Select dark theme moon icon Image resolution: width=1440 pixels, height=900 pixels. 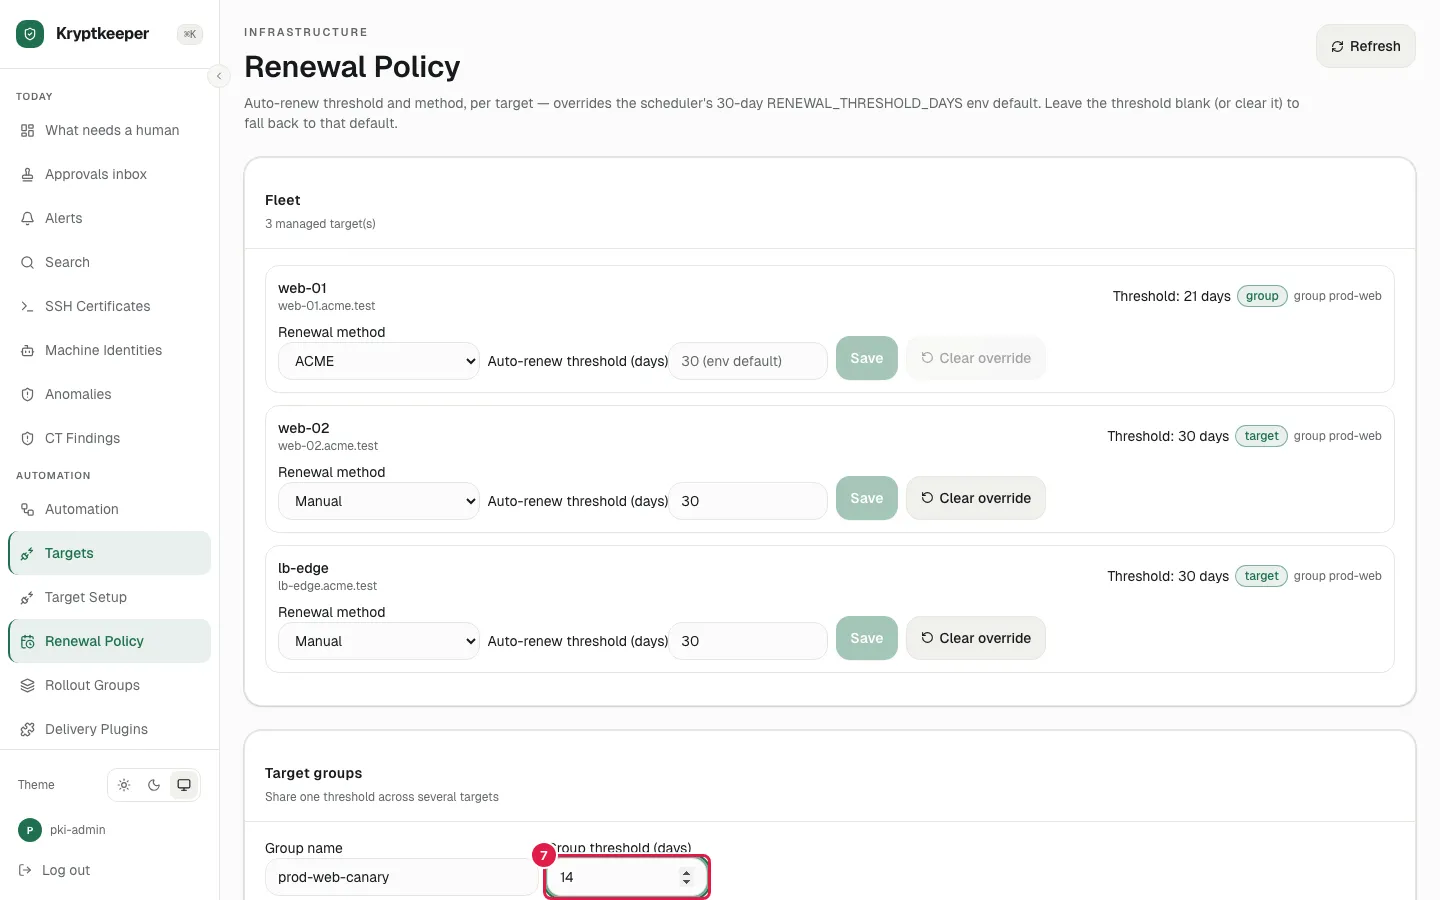[154, 785]
